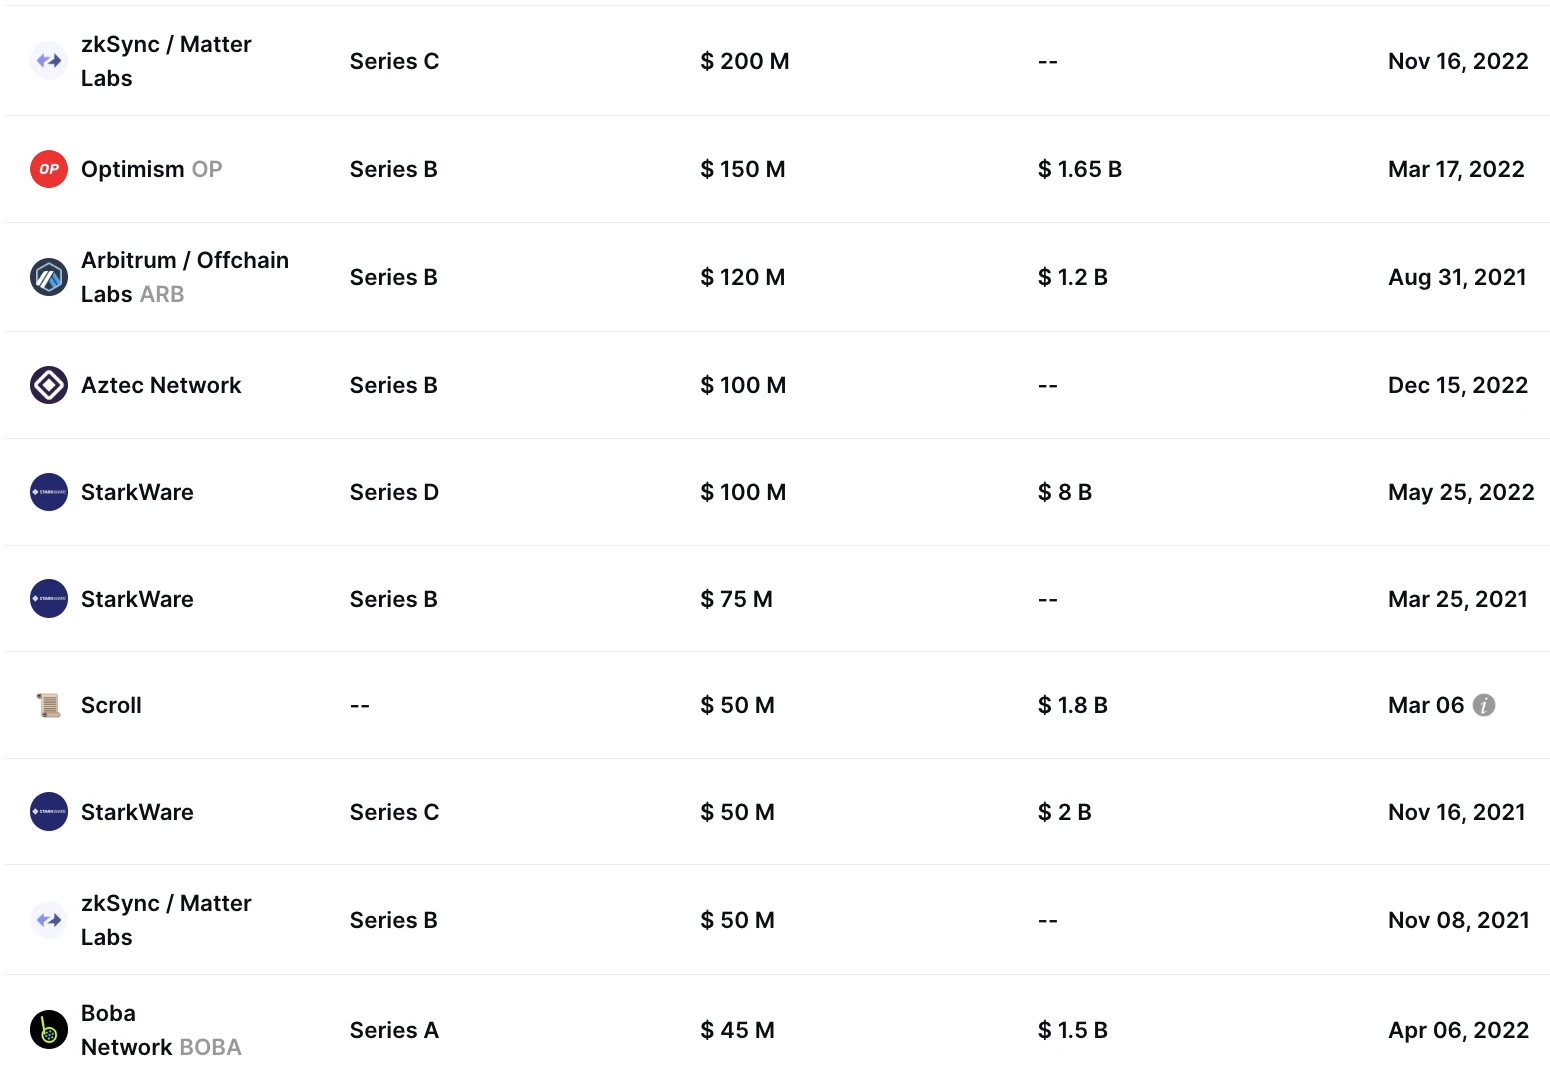The width and height of the screenshot is (1550, 1082).
Task: Click the zkSync Series B row logo
Action: [x=49, y=920]
